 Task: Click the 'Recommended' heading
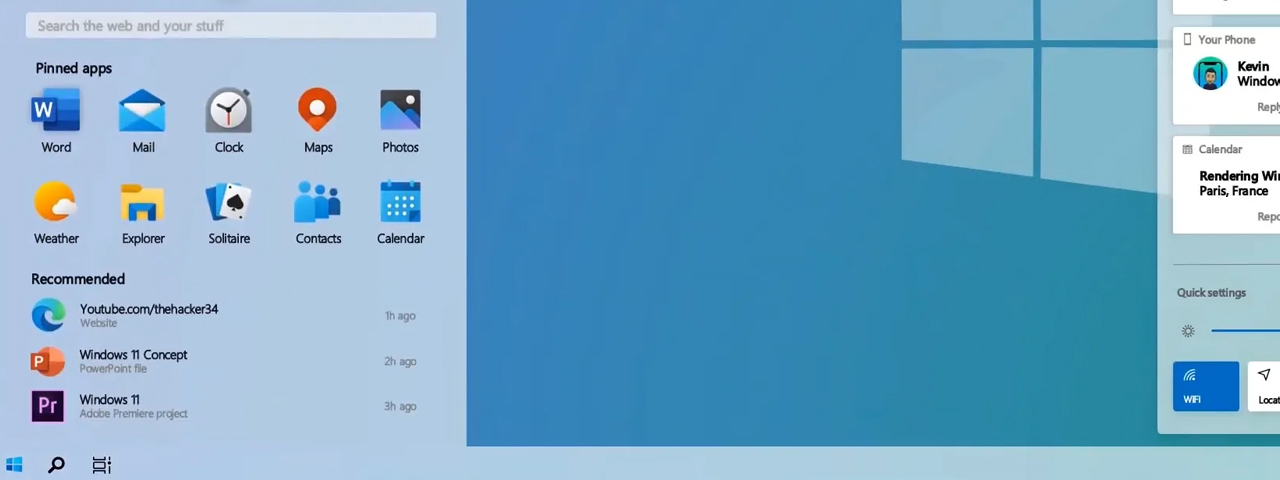pyautogui.click(x=78, y=279)
